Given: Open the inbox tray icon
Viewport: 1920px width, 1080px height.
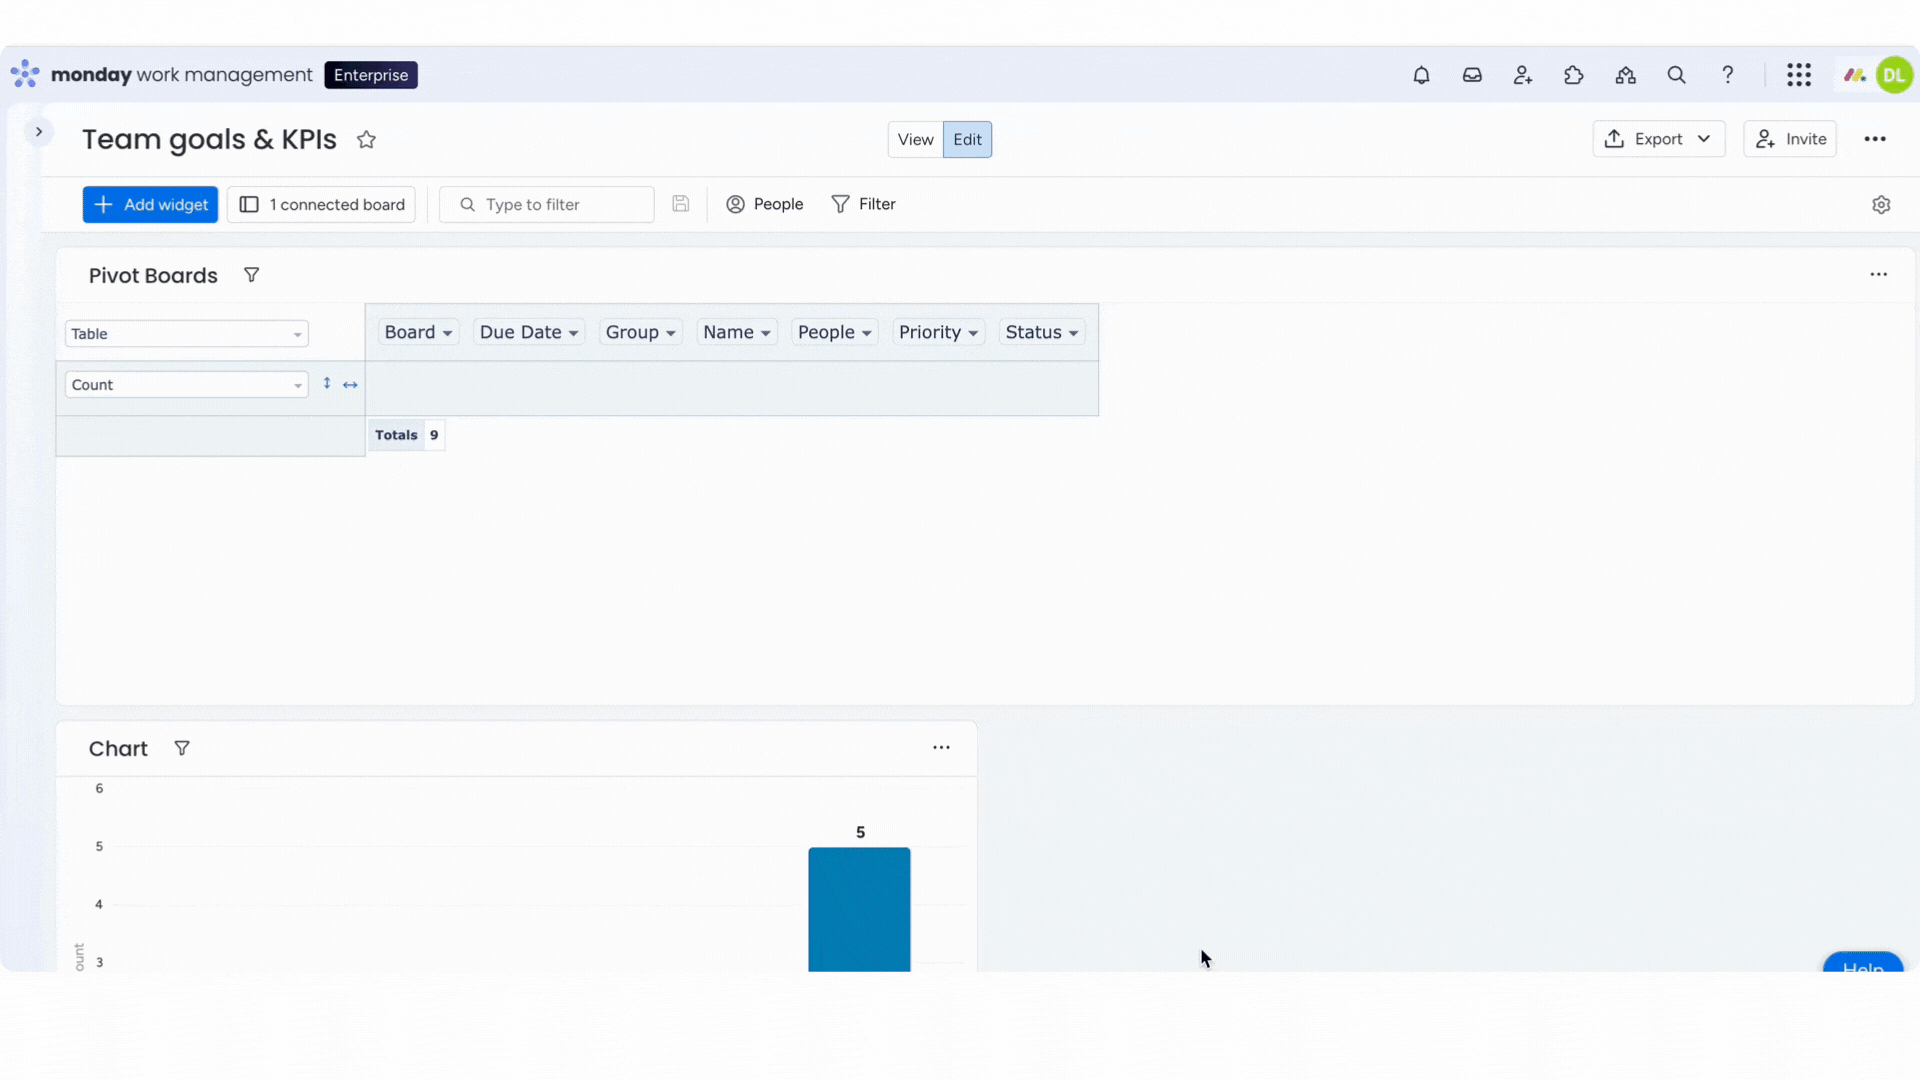Looking at the screenshot, I should [1472, 75].
